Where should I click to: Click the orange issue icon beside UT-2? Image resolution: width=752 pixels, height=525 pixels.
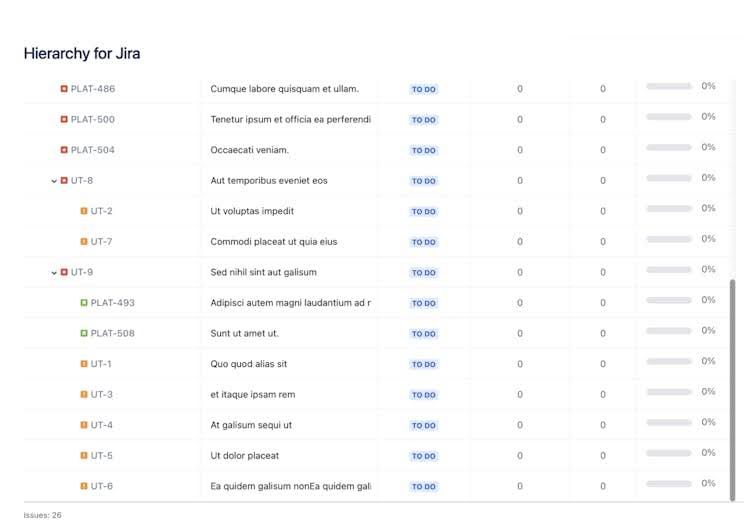click(x=84, y=211)
